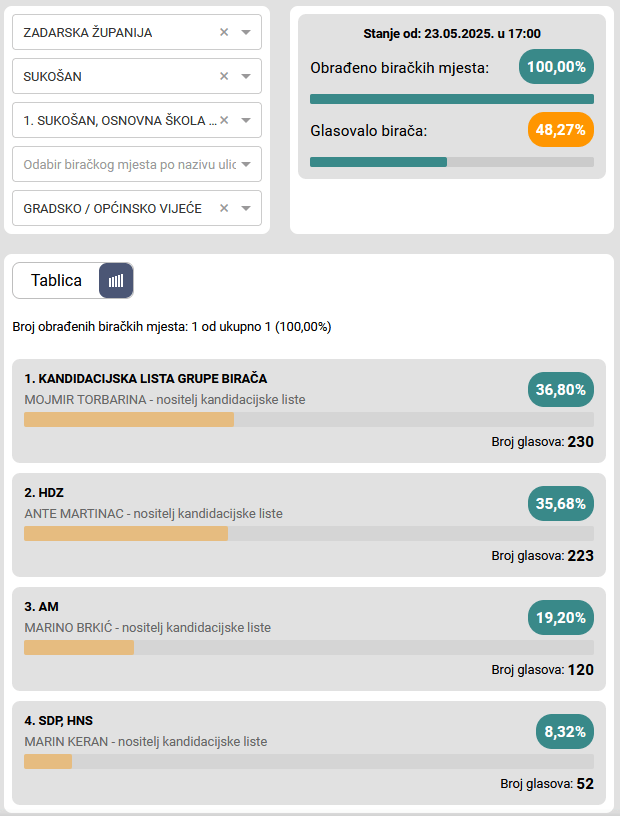Click the voter turnout progress bar
This screenshot has height=816, width=620.
point(451,162)
